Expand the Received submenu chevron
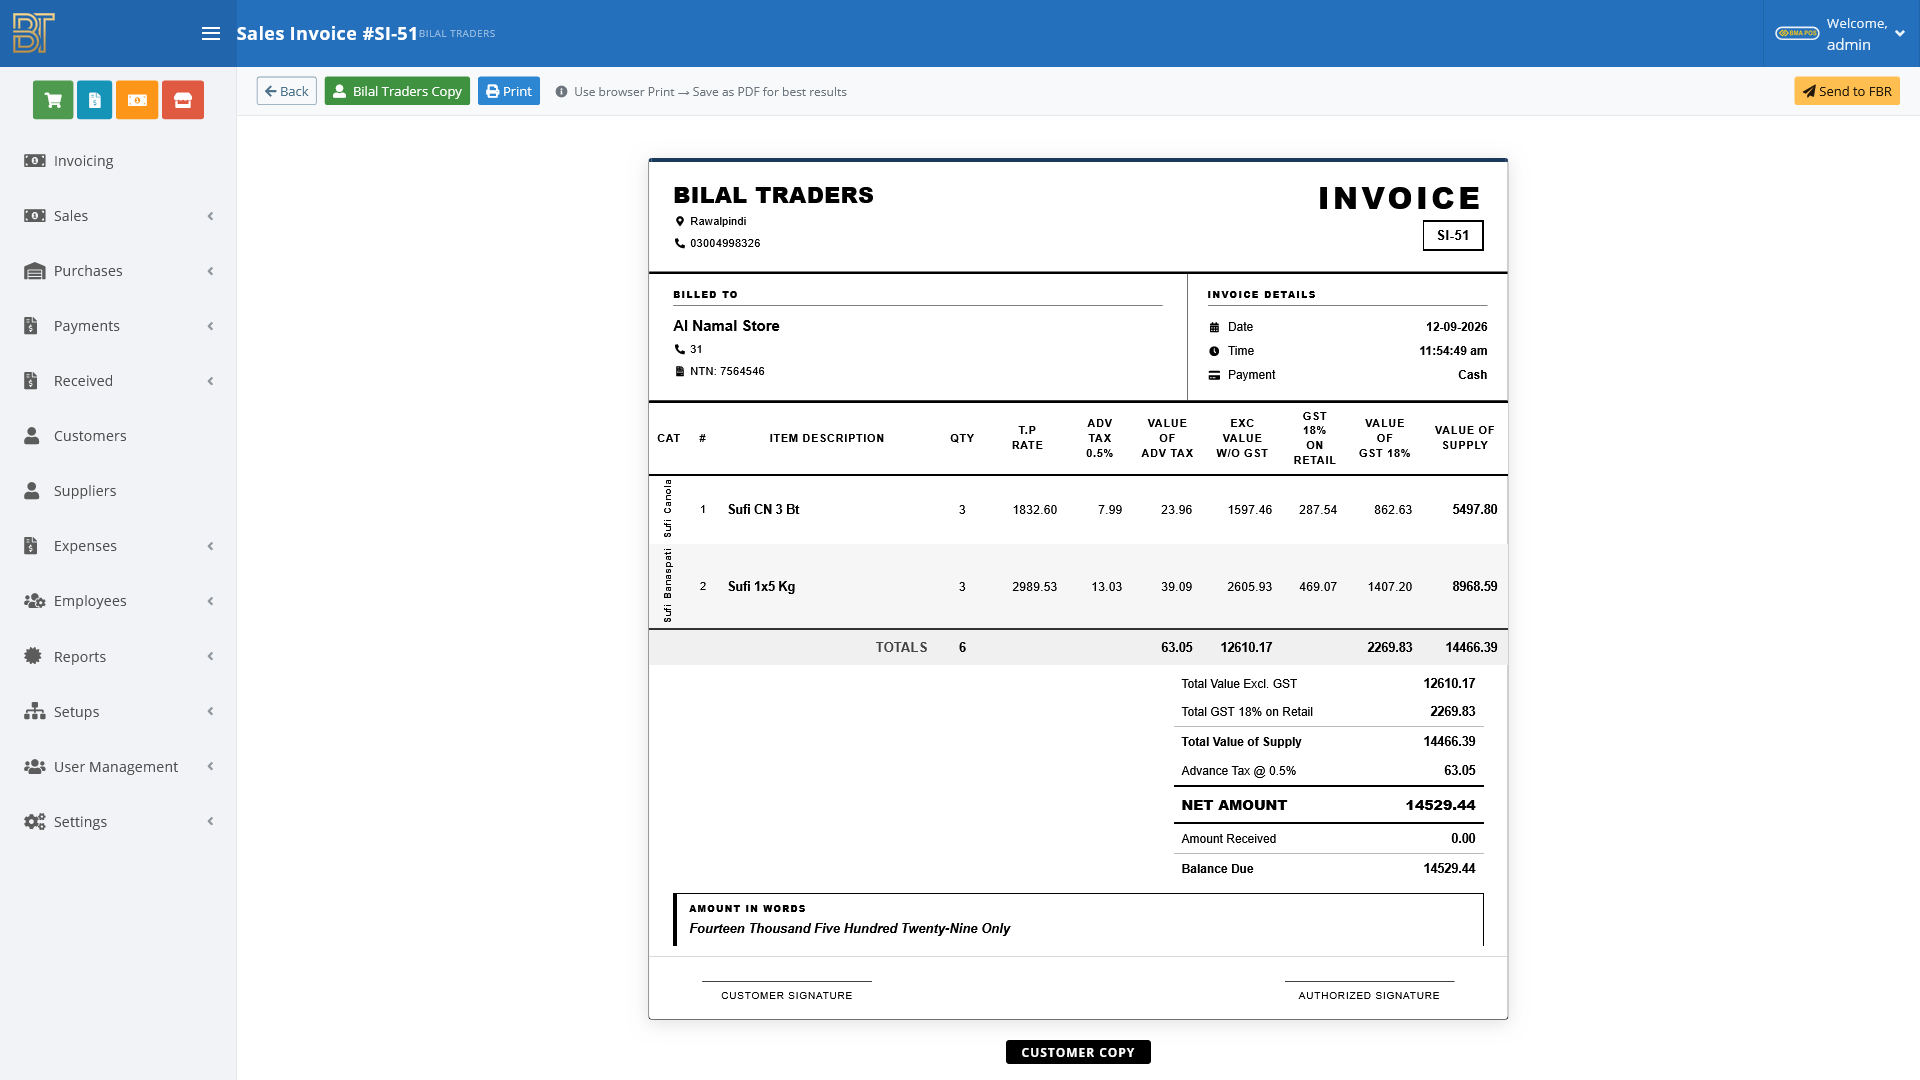This screenshot has width=1920, height=1080. point(210,381)
